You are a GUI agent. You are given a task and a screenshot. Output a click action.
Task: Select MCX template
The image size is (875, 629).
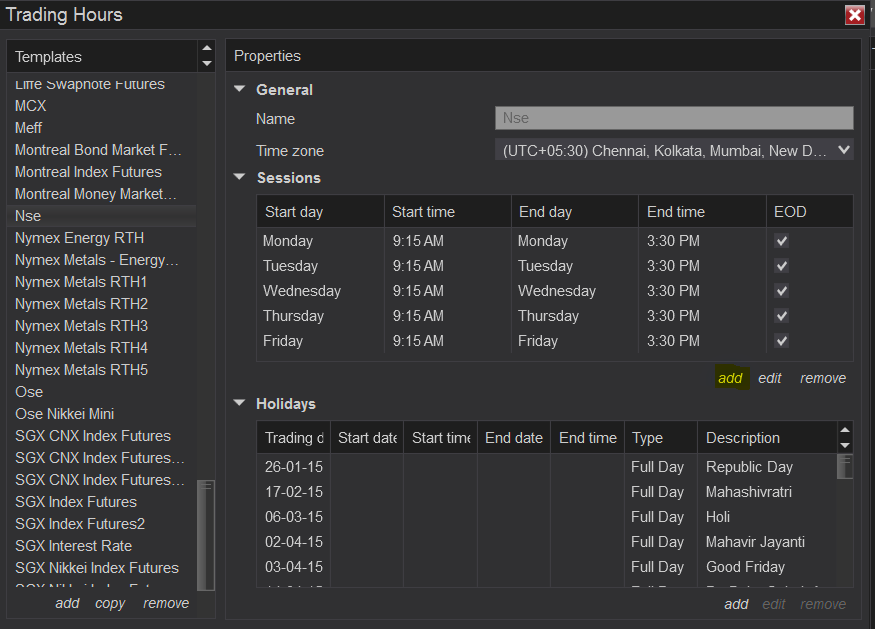(x=102, y=106)
